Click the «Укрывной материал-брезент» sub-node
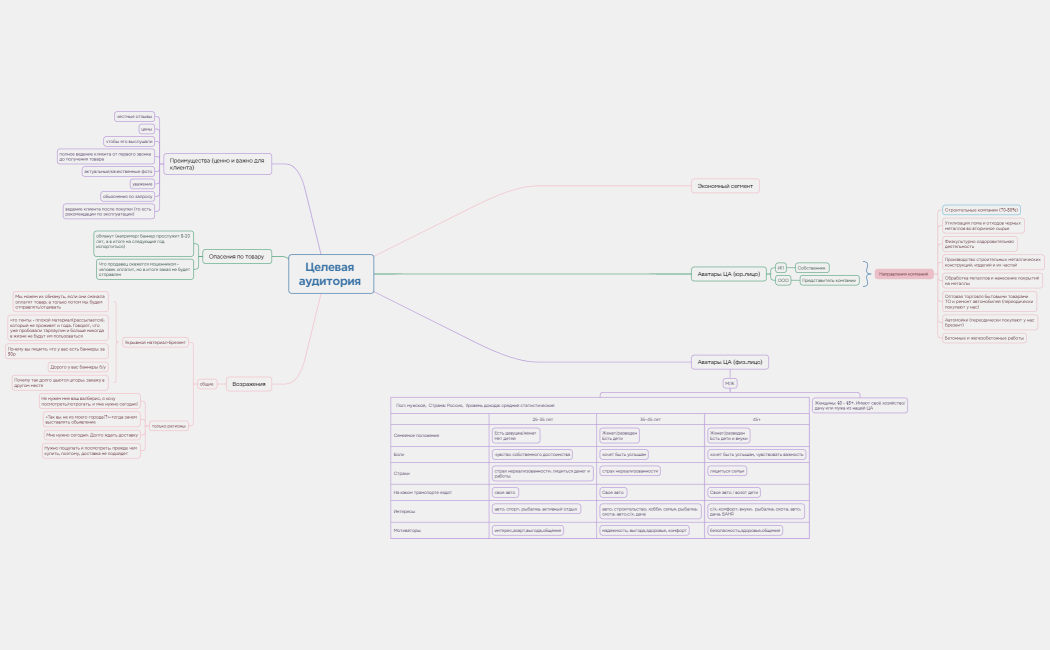The width and height of the screenshot is (1050, 650). point(154,342)
